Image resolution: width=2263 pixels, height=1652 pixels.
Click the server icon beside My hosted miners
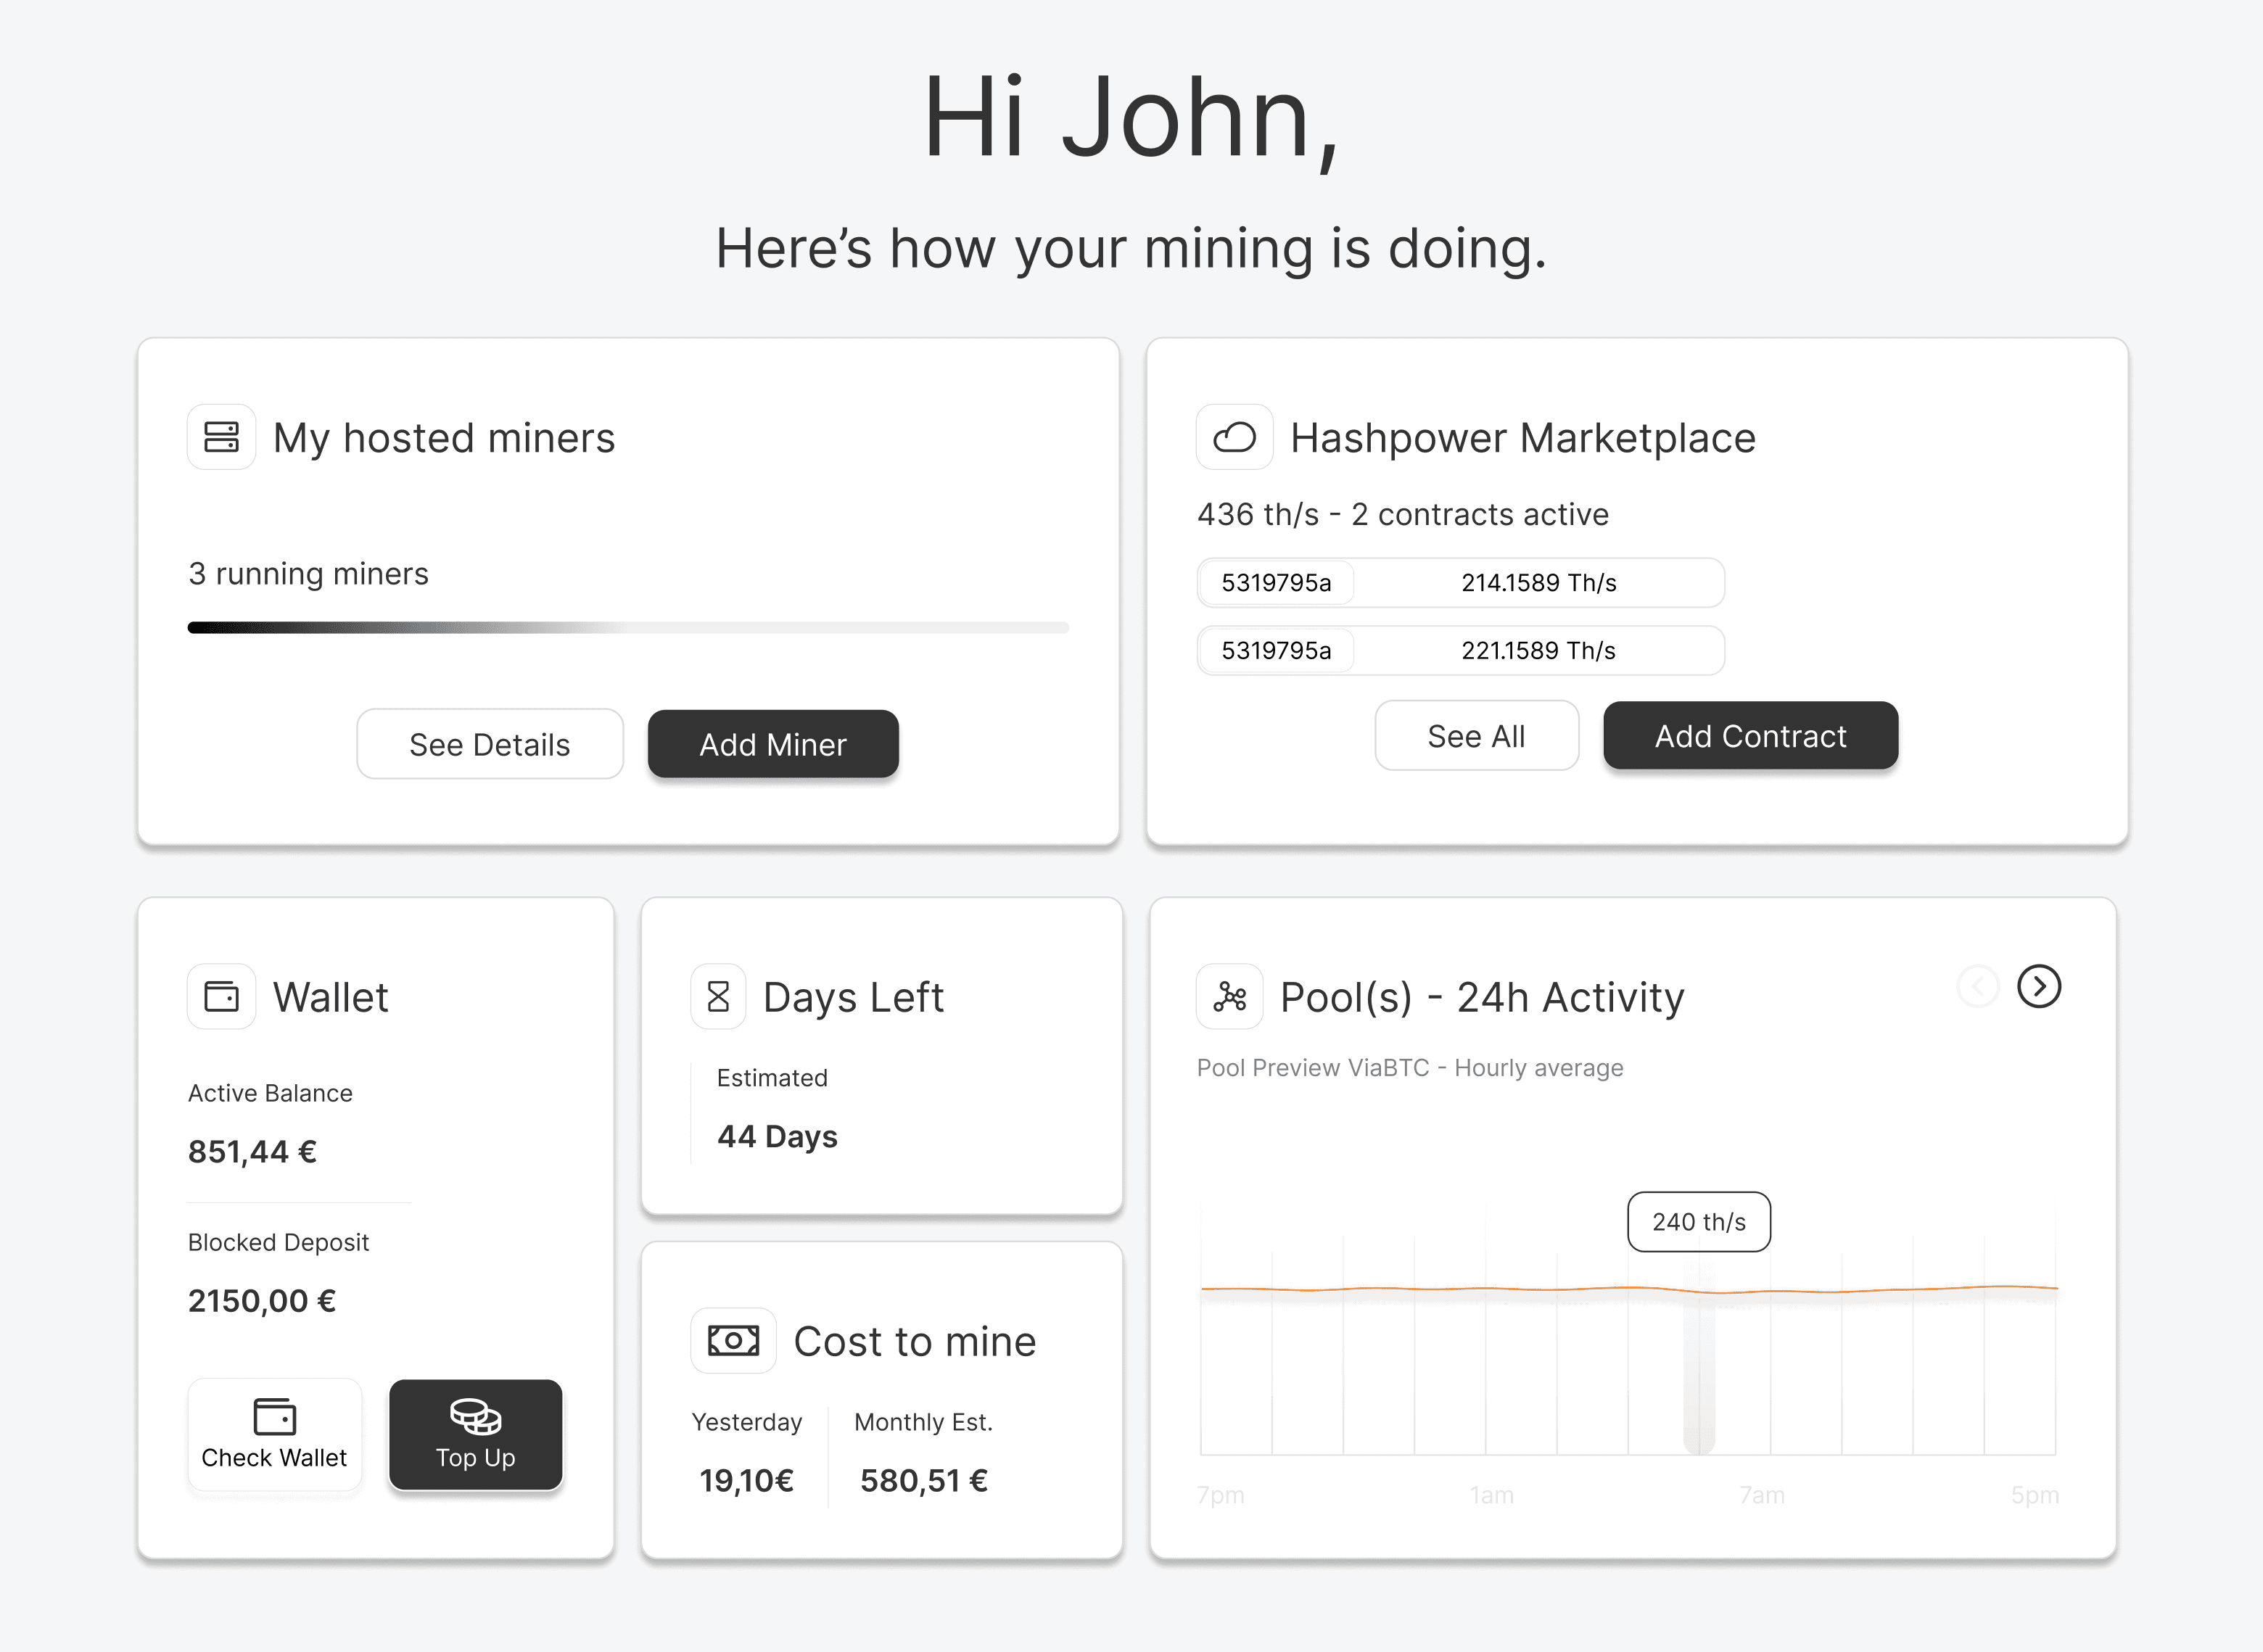(221, 437)
